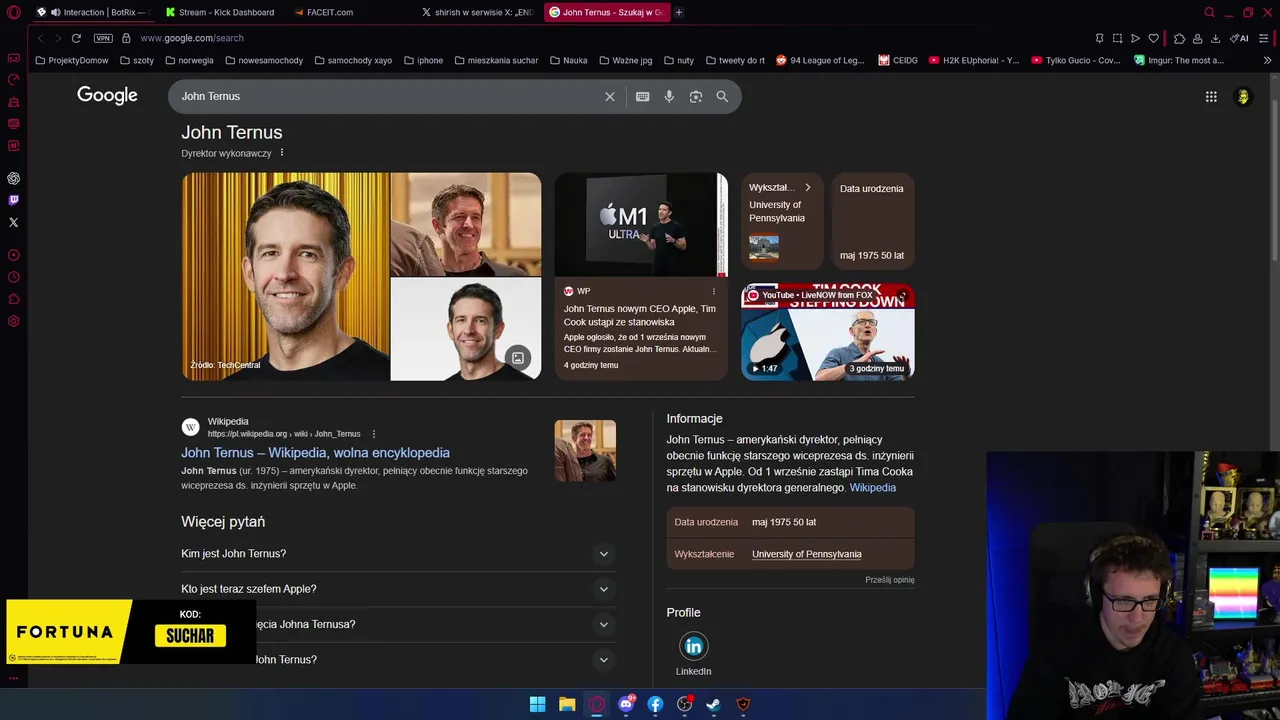Select John Ternus Google tab
Viewport: 1280px width, 720px height.
pos(606,12)
